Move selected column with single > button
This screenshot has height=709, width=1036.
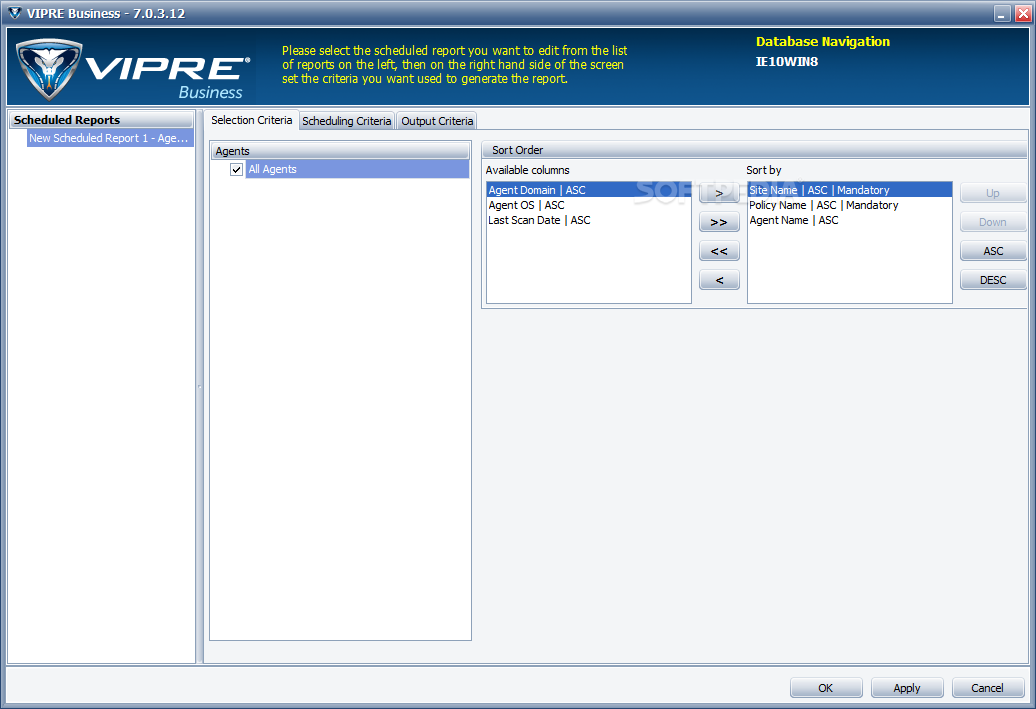tap(719, 193)
